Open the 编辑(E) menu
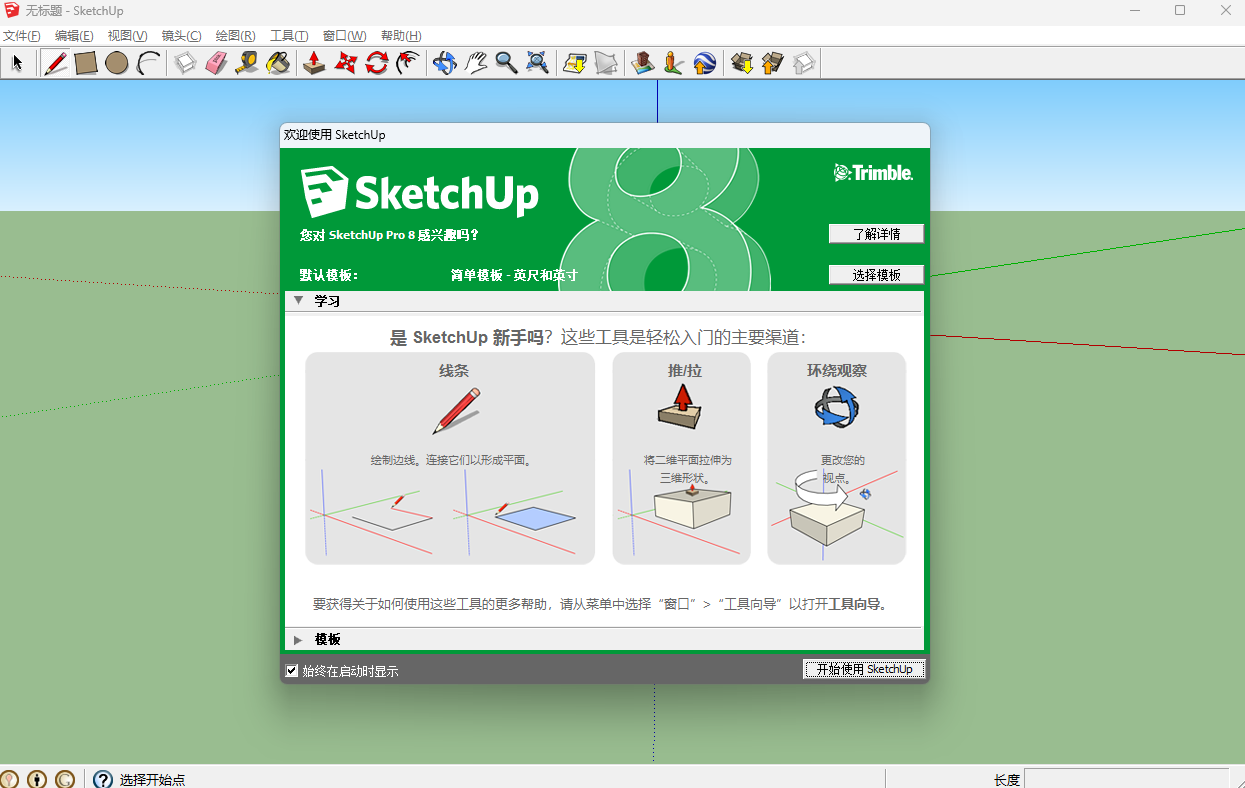The width and height of the screenshot is (1245, 788). pyautogui.click(x=74, y=35)
